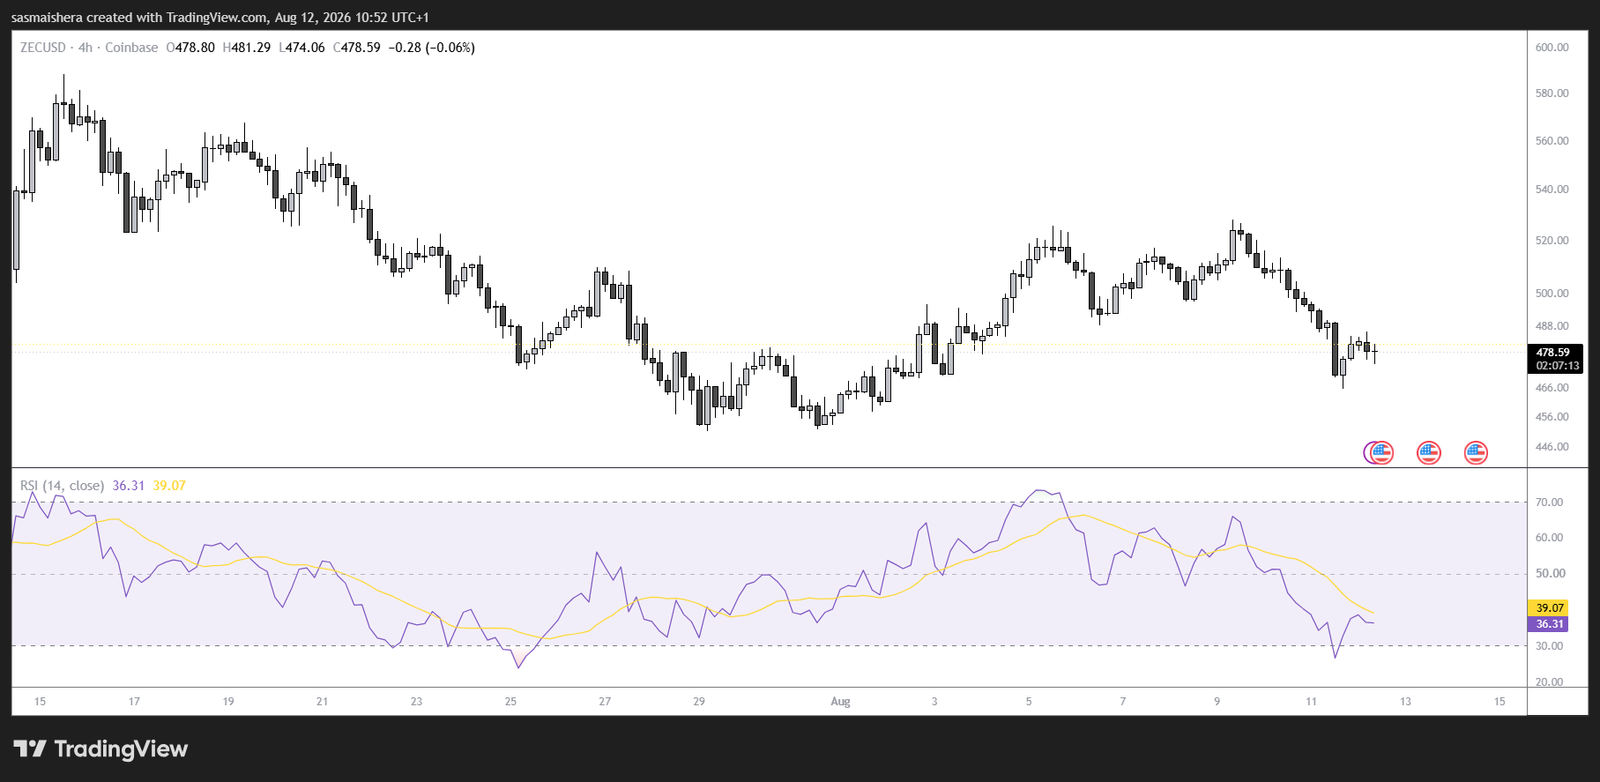Click the date 7 on the time axis
1600x782 pixels.
[x=1123, y=701]
